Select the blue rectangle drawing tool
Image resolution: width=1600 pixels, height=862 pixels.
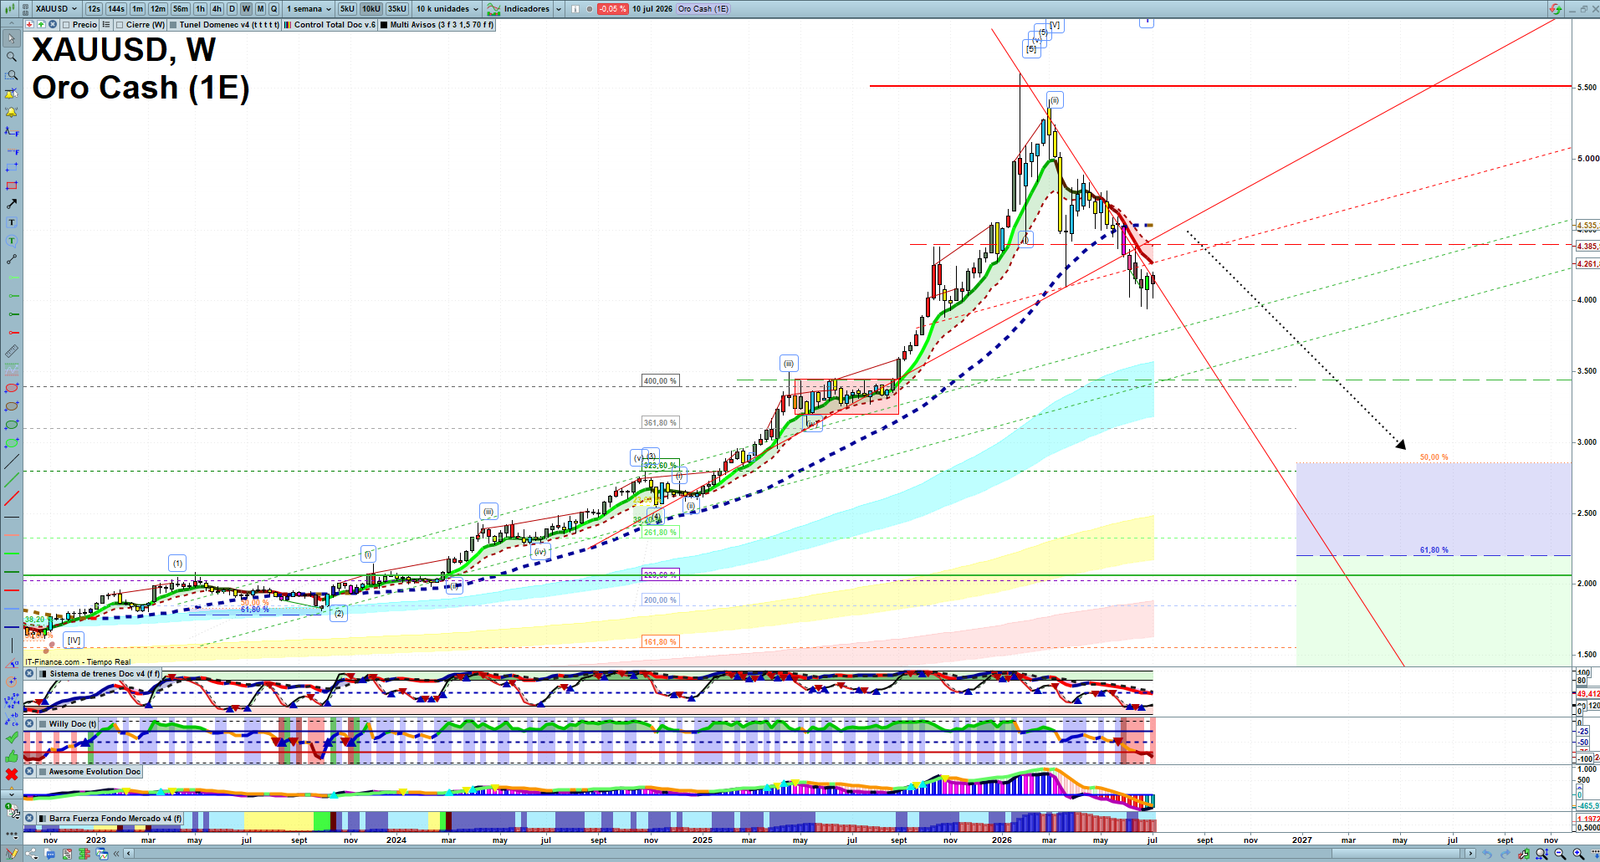(11, 168)
